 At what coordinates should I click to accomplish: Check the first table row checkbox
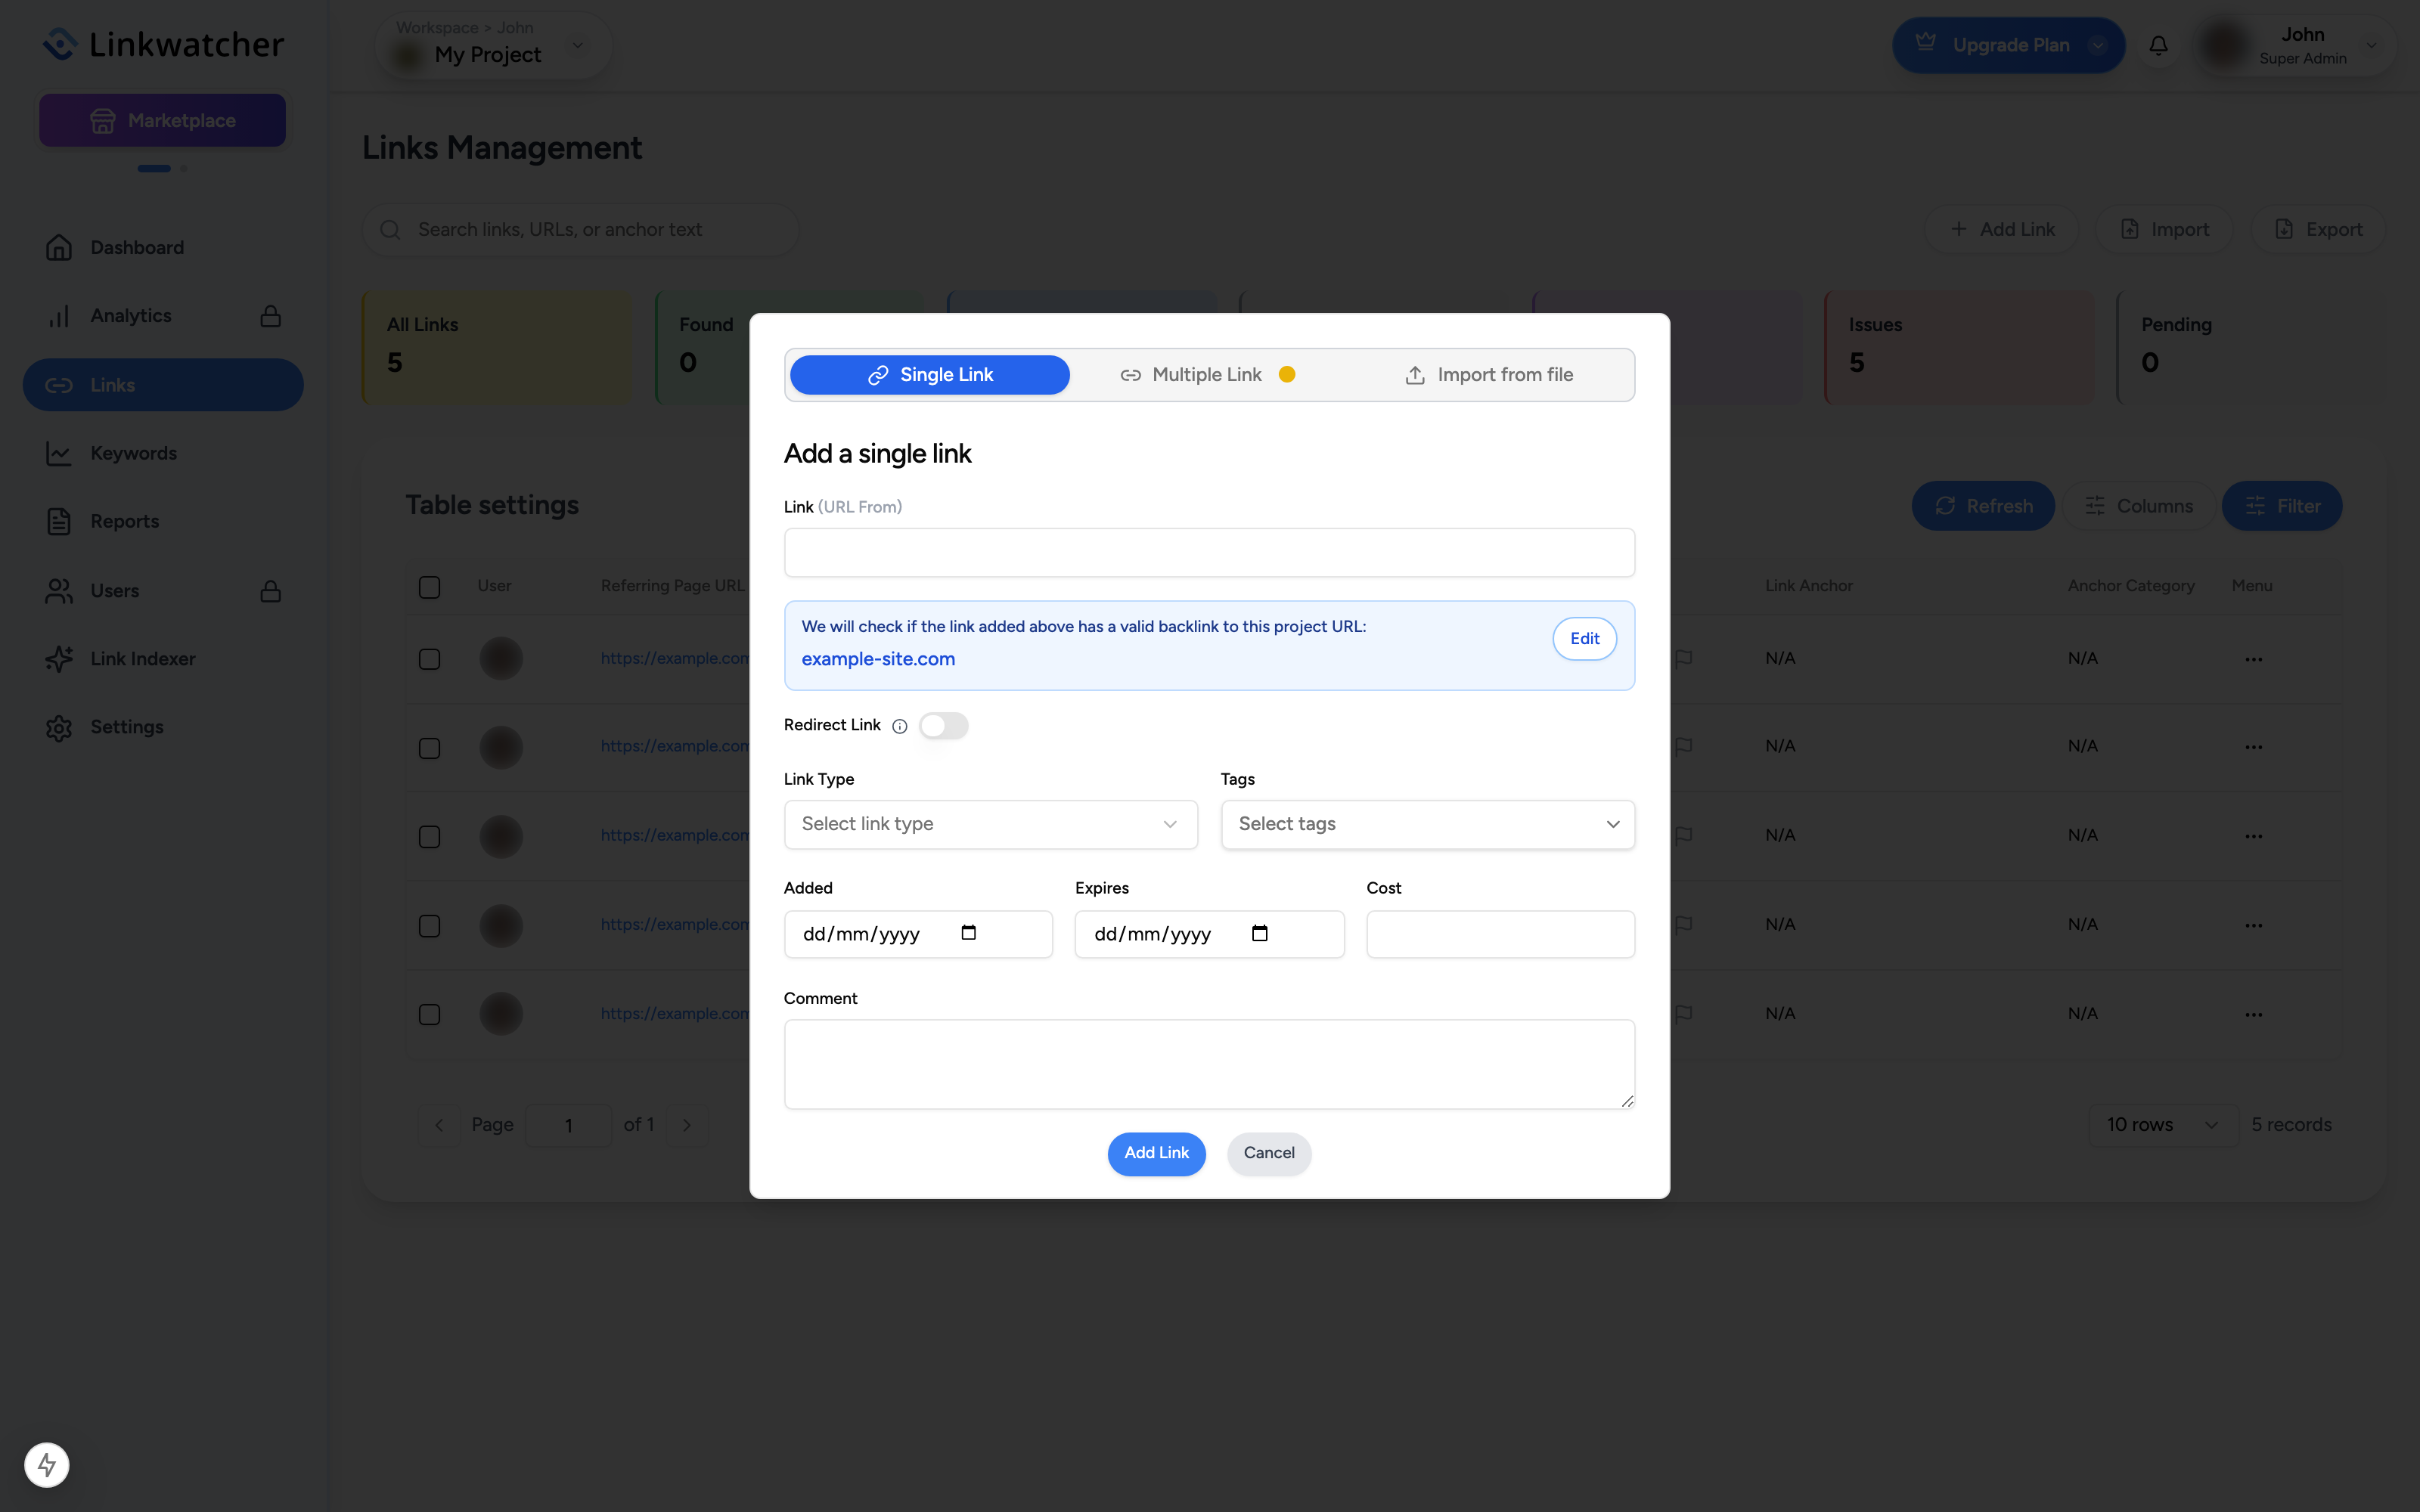[x=429, y=659]
